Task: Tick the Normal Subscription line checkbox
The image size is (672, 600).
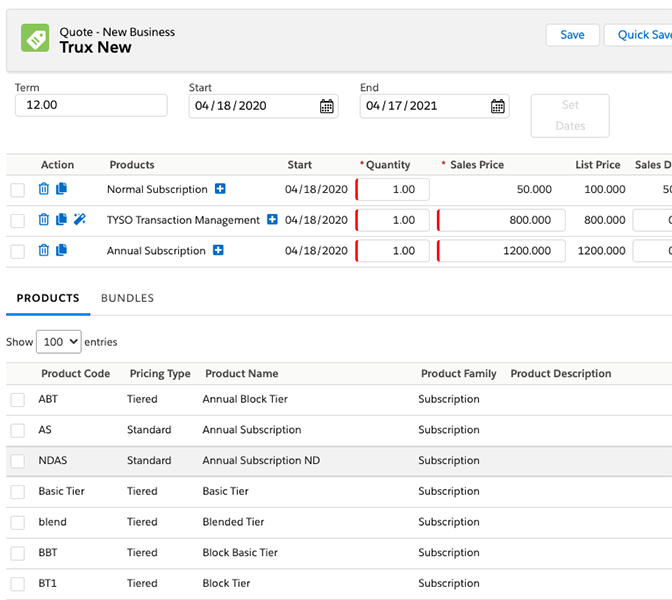Action: 18,190
